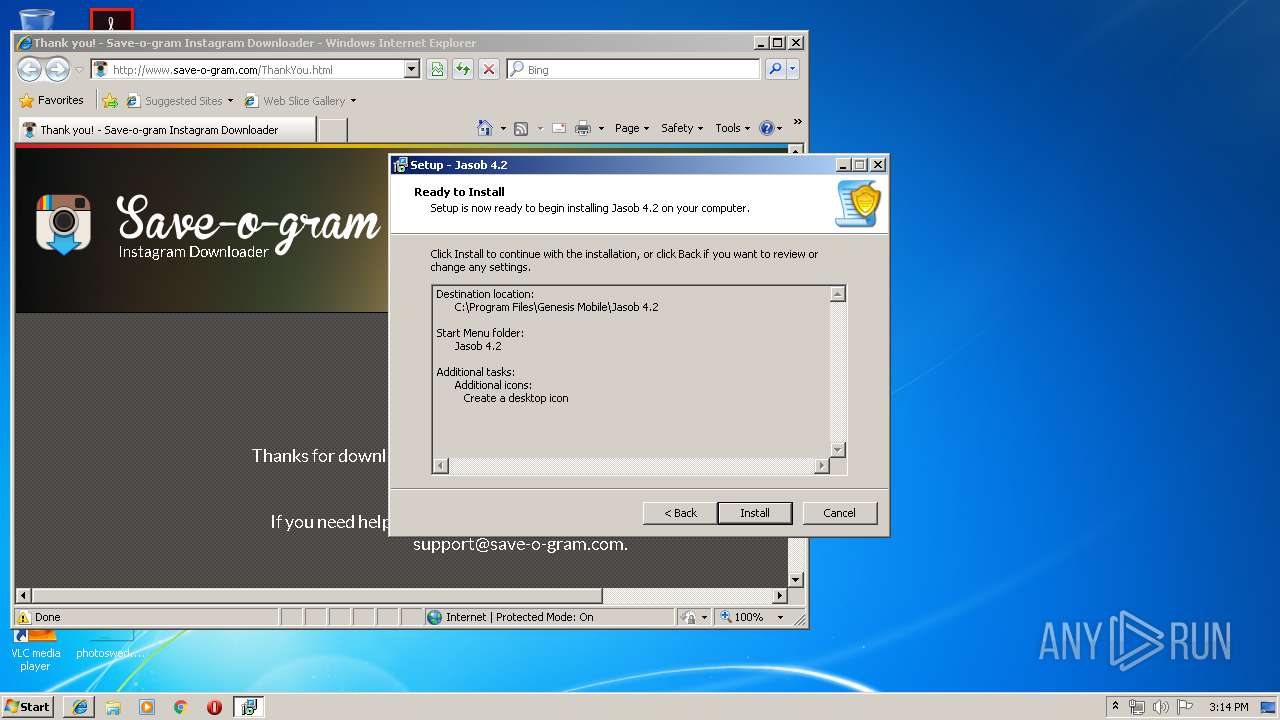Click setup memo scroll left arrow

[441, 466]
